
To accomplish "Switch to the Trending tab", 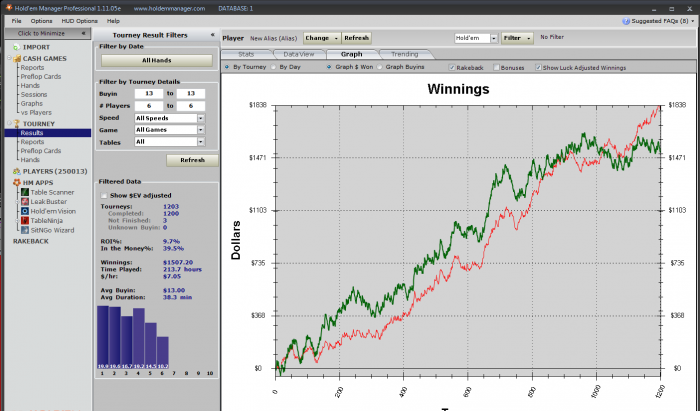I will [x=405, y=54].
